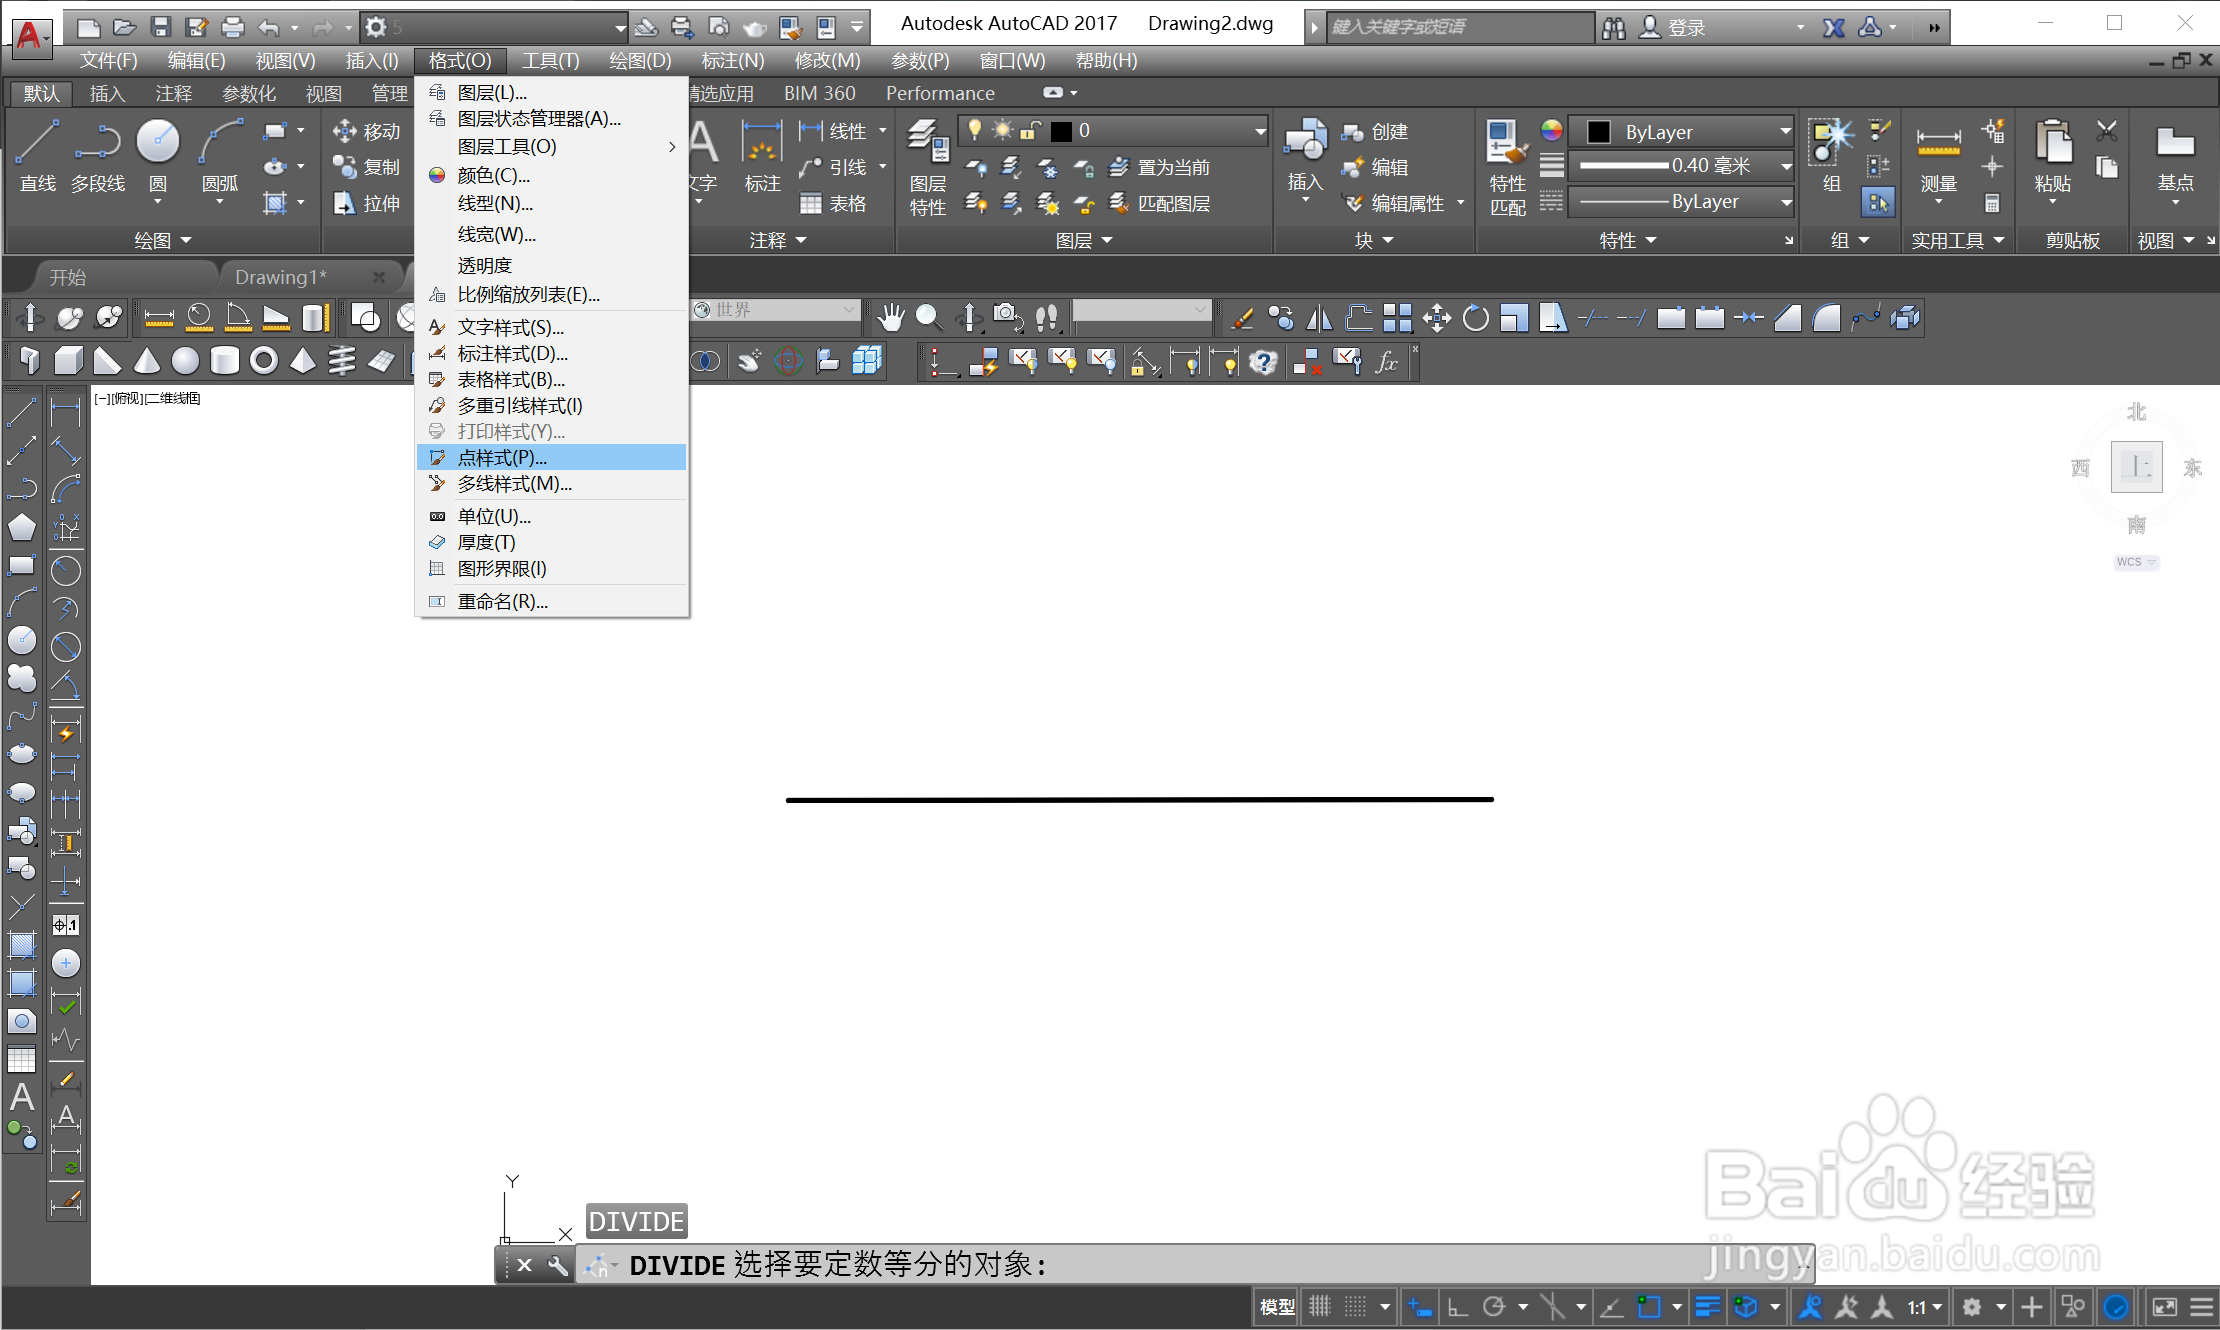Screen dimensions: 2220x1330
Task: Toggle polar tracking in status bar
Action: [1494, 1306]
